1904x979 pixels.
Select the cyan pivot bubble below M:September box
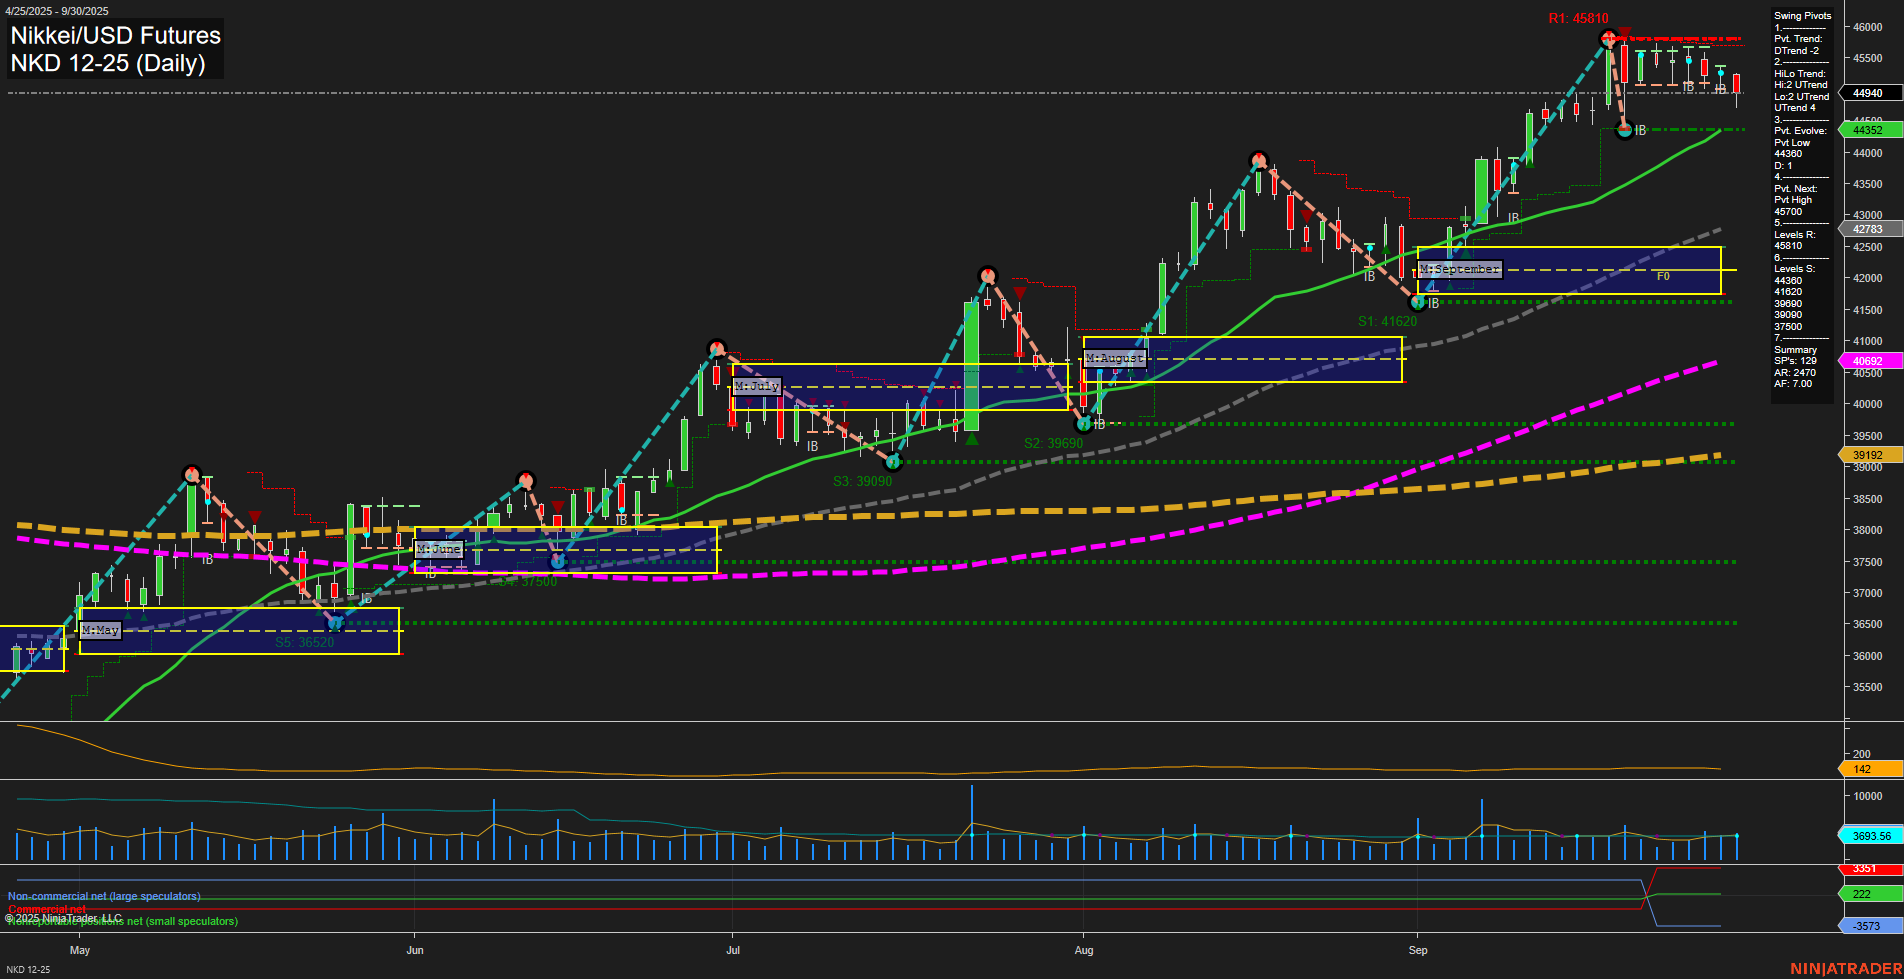(1418, 301)
